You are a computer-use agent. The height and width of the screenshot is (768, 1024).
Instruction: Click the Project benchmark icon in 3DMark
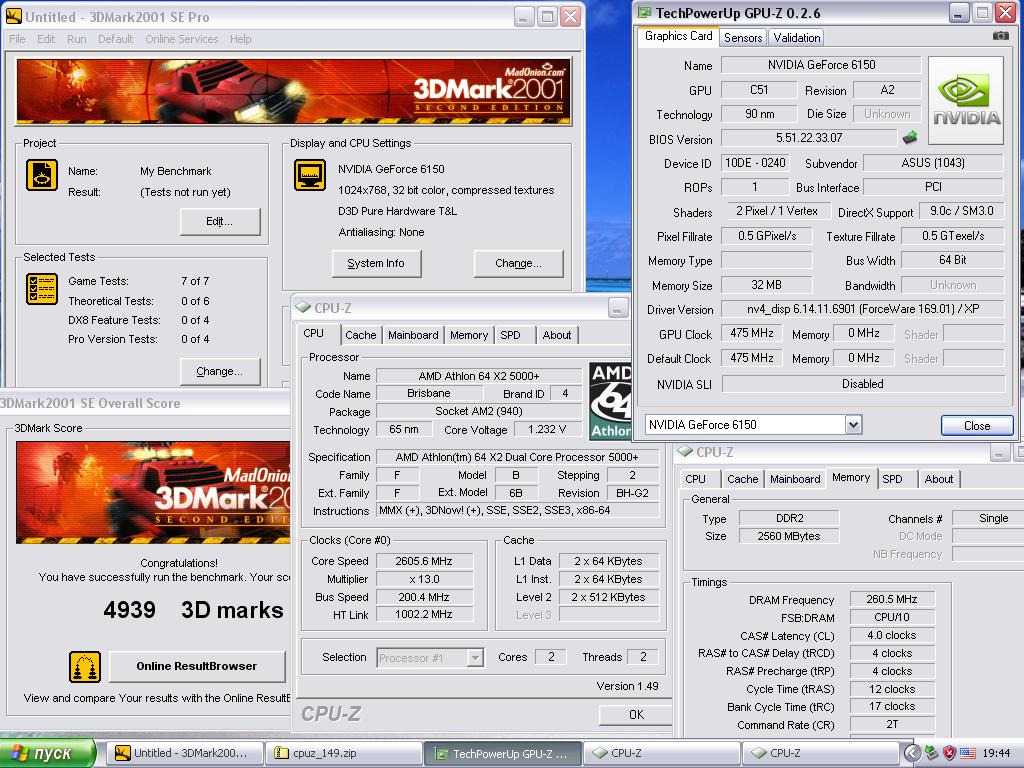point(42,175)
